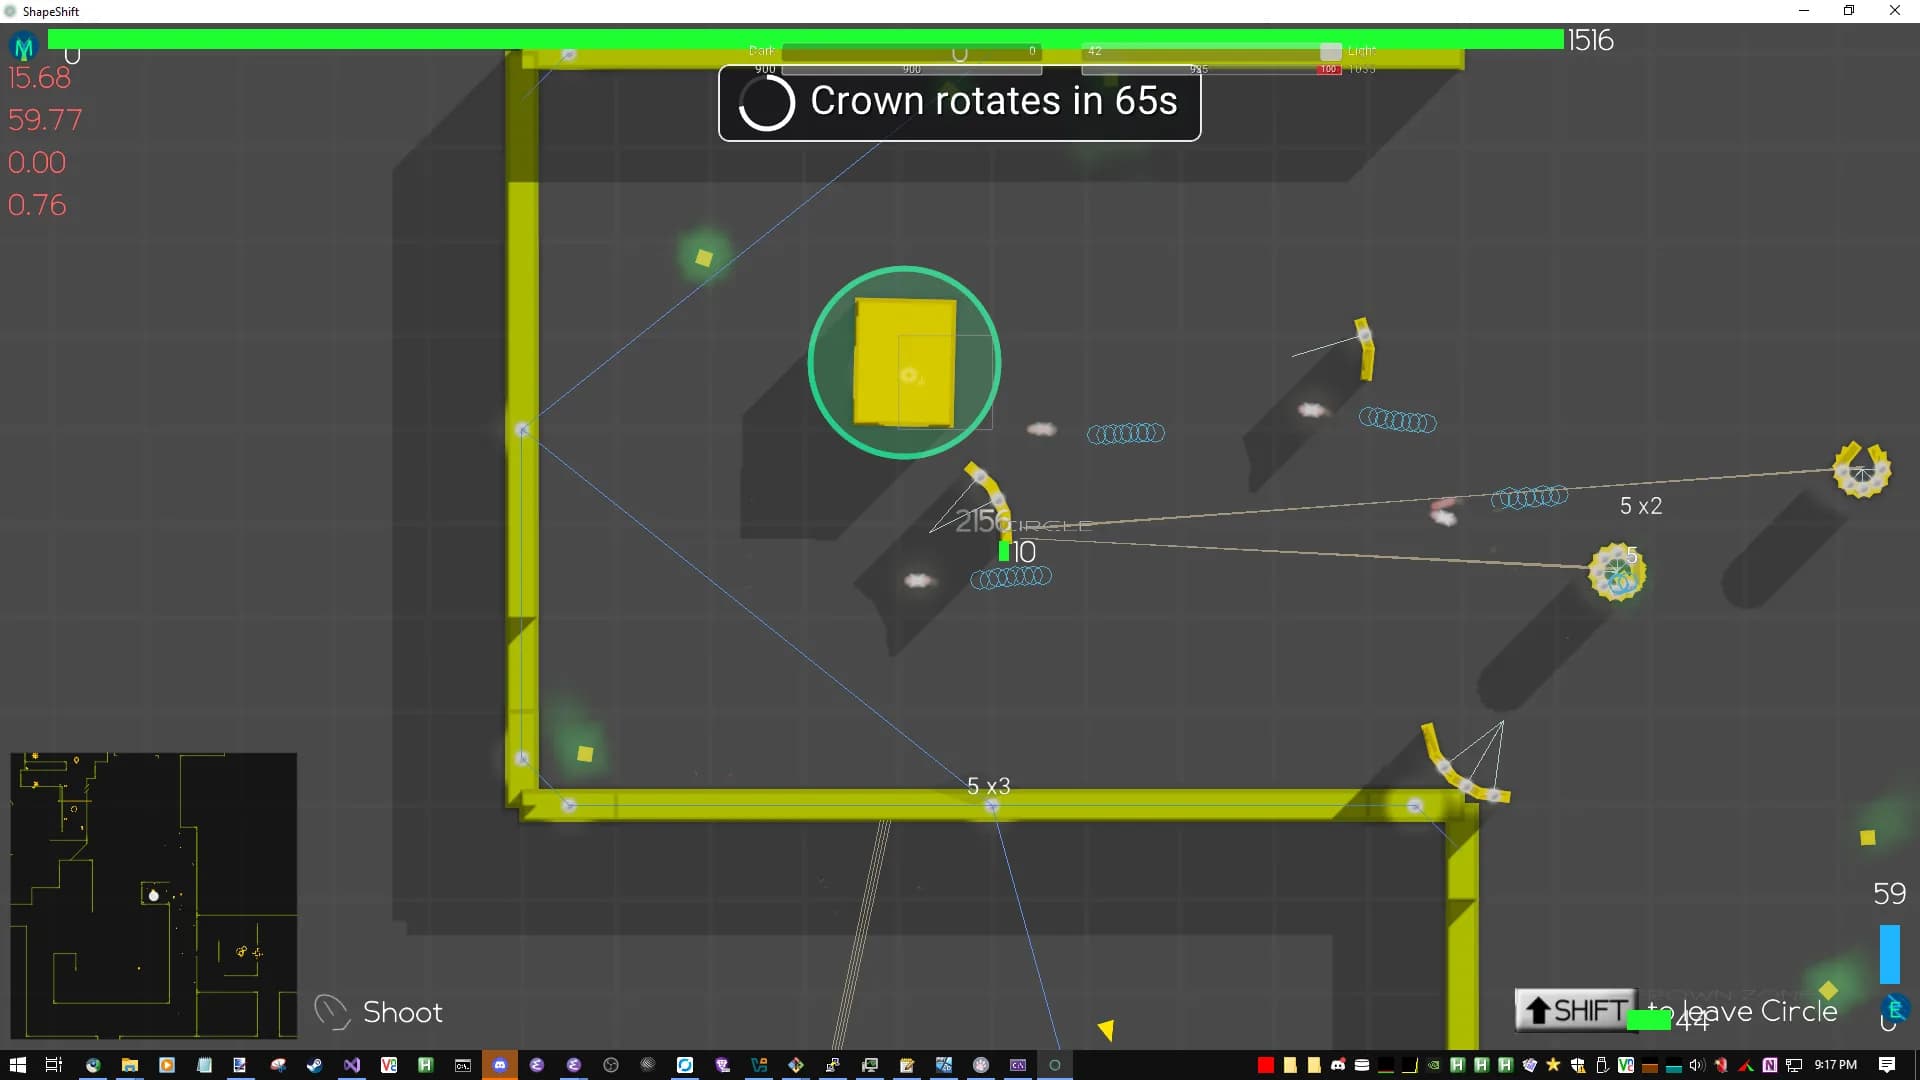
Task: Click the red square icon in the system tray
Action: pyautogui.click(x=1265, y=1065)
